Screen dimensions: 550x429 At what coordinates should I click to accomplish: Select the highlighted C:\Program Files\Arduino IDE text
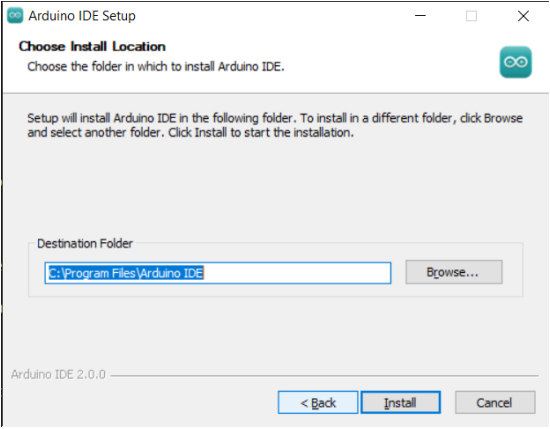click(126, 273)
